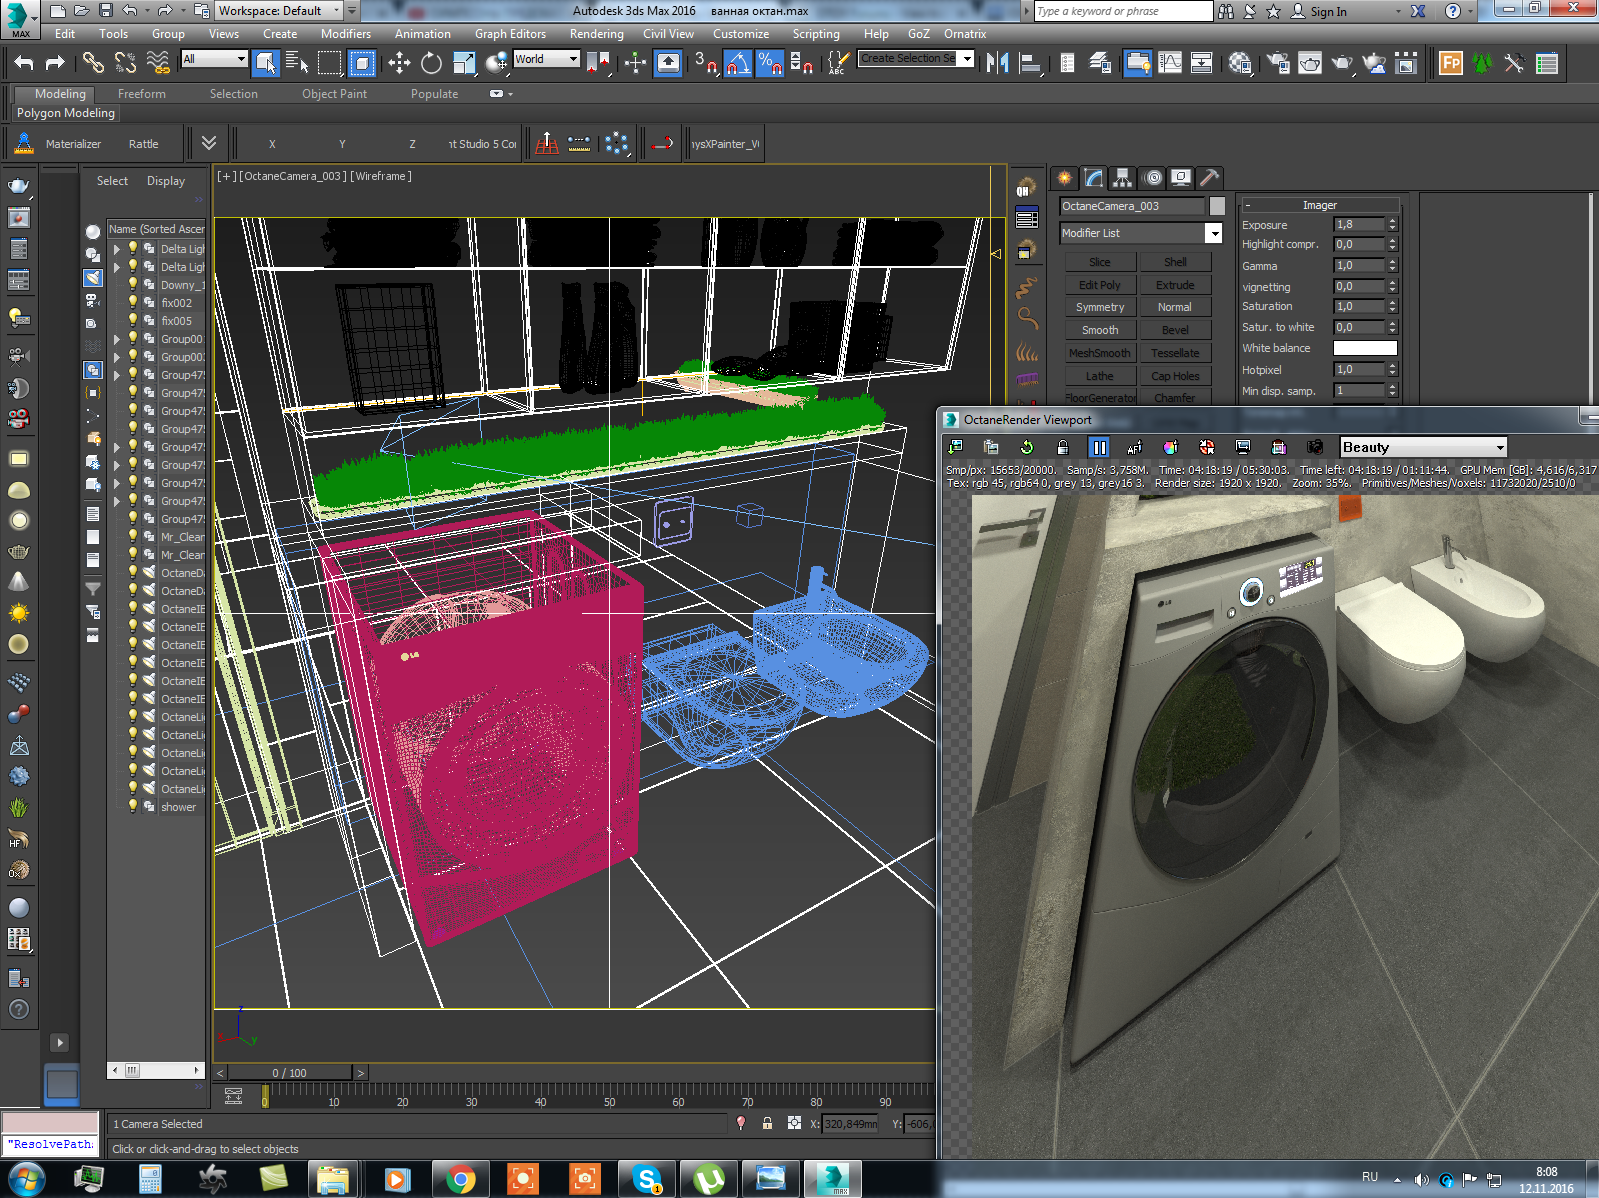Toggle the selection lock in status bar
This screenshot has width=1599, height=1198.
click(767, 1123)
